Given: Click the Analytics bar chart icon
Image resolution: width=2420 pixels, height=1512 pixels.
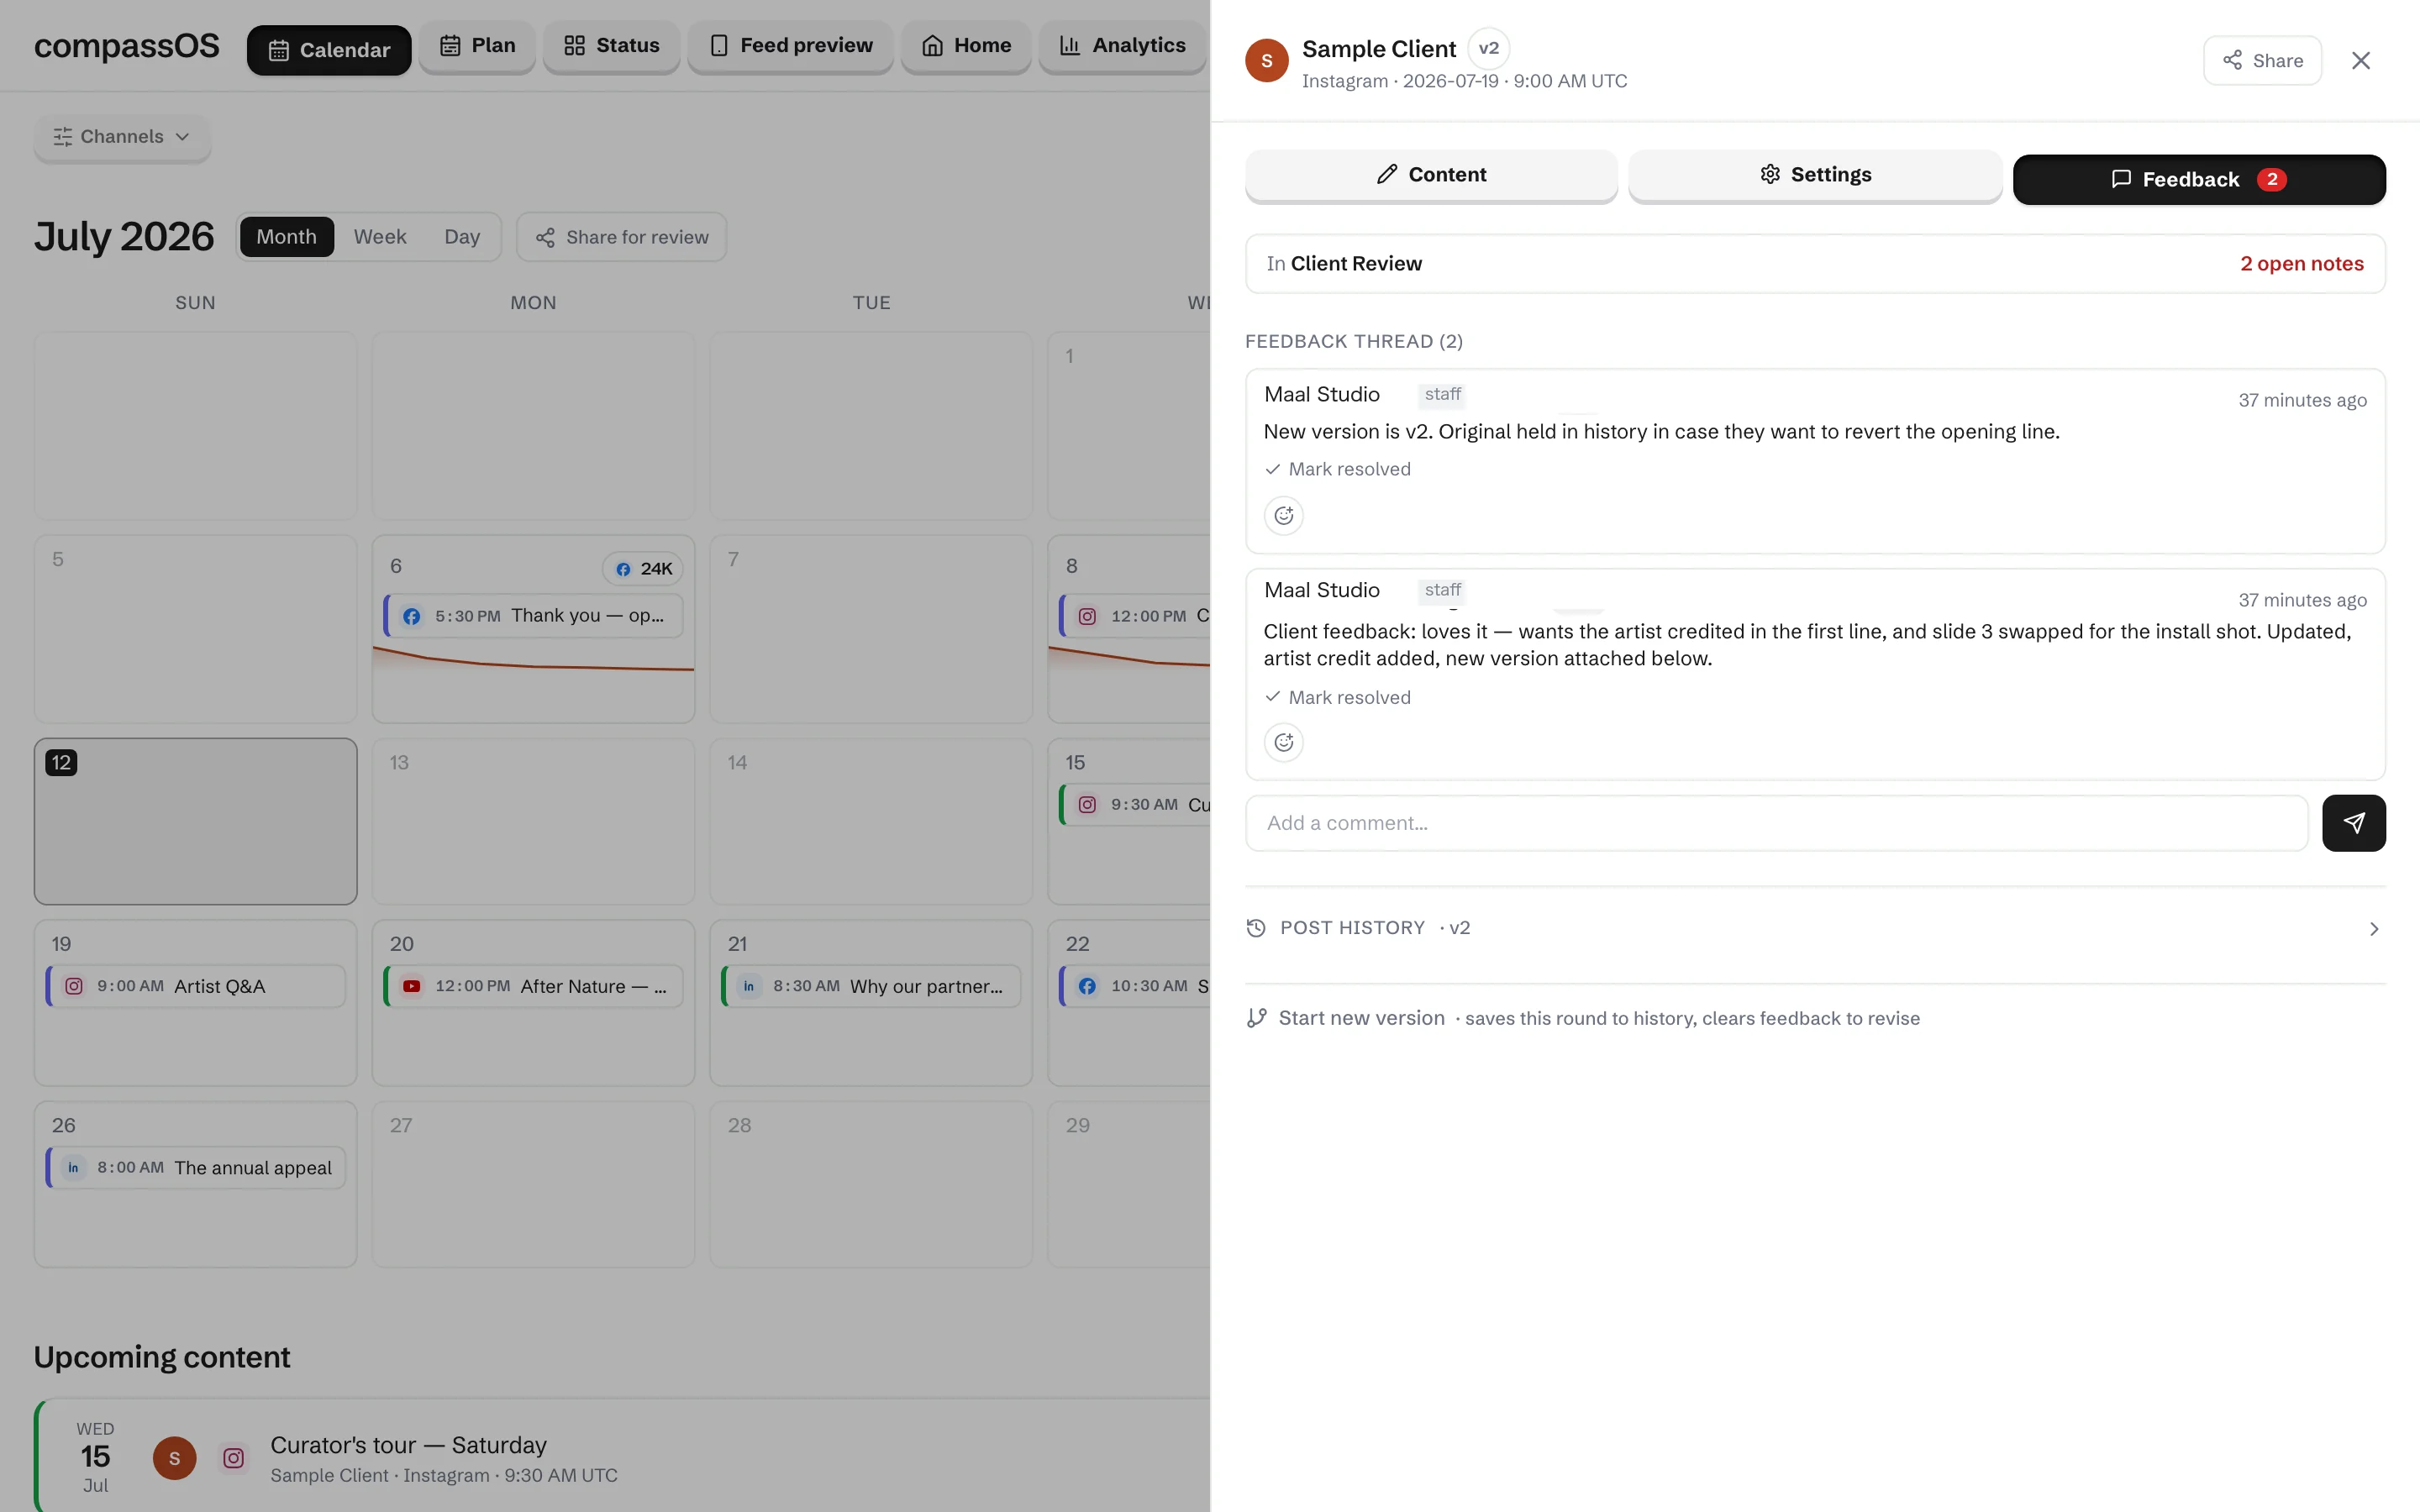Looking at the screenshot, I should (1069, 46).
